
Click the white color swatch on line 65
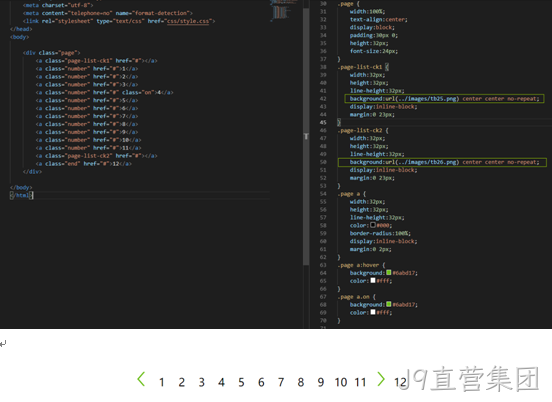[373, 281]
